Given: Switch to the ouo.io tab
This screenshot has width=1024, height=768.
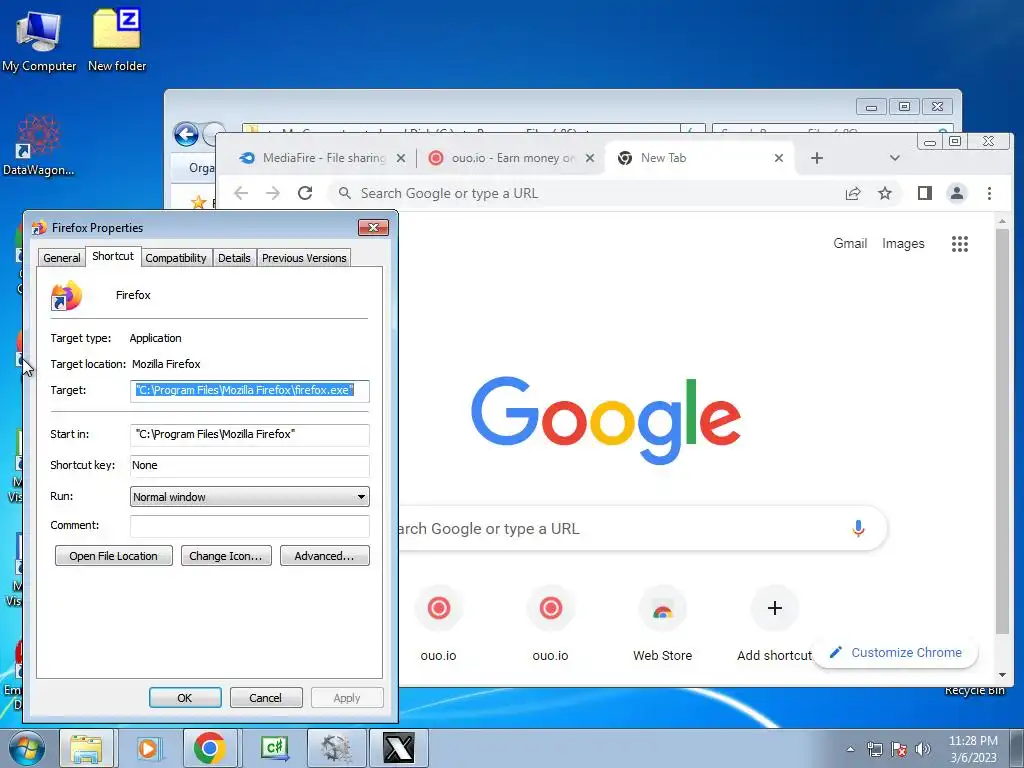Looking at the screenshot, I should click(509, 158).
